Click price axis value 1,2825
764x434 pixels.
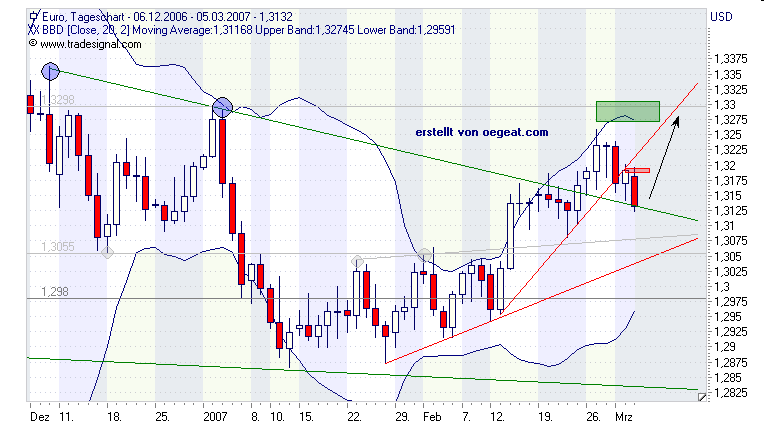[x=730, y=393]
